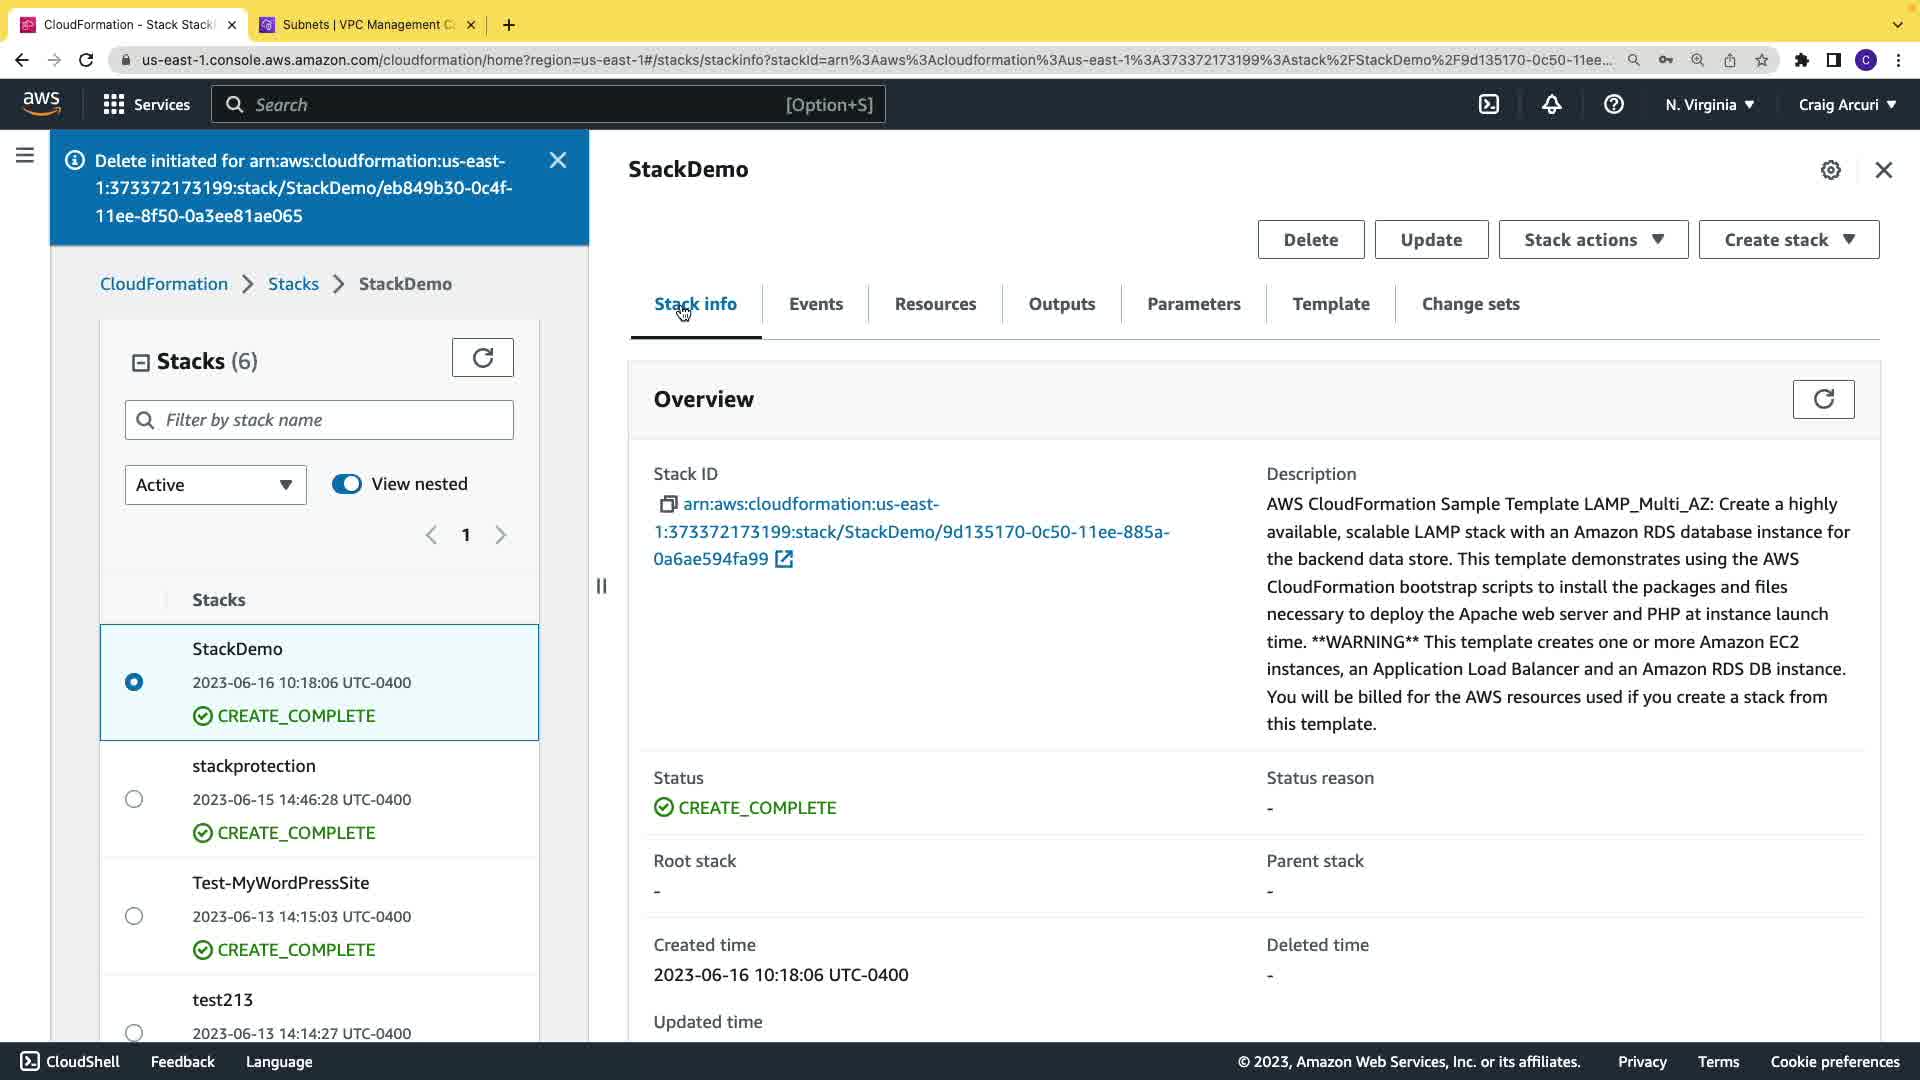The width and height of the screenshot is (1920, 1080).
Task: Refresh the Stacks list
Action: click(482, 358)
